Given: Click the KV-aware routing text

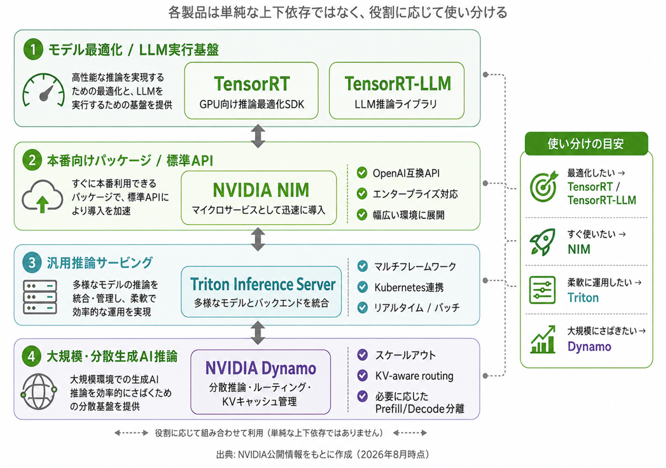Looking at the screenshot, I should (414, 376).
